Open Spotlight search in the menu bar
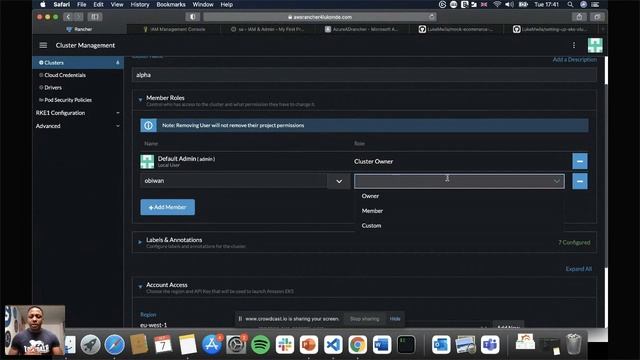Screen dimensions: 640x360 (x=570, y=4)
